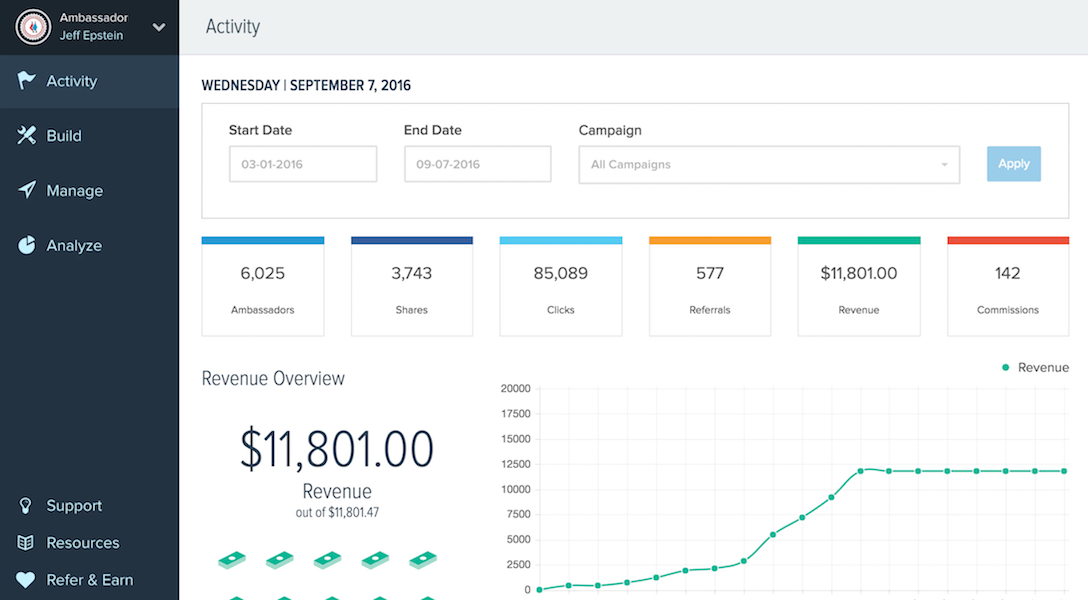Click the Analyze pie chart icon
This screenshot has height=600, width=1088.
27,245
